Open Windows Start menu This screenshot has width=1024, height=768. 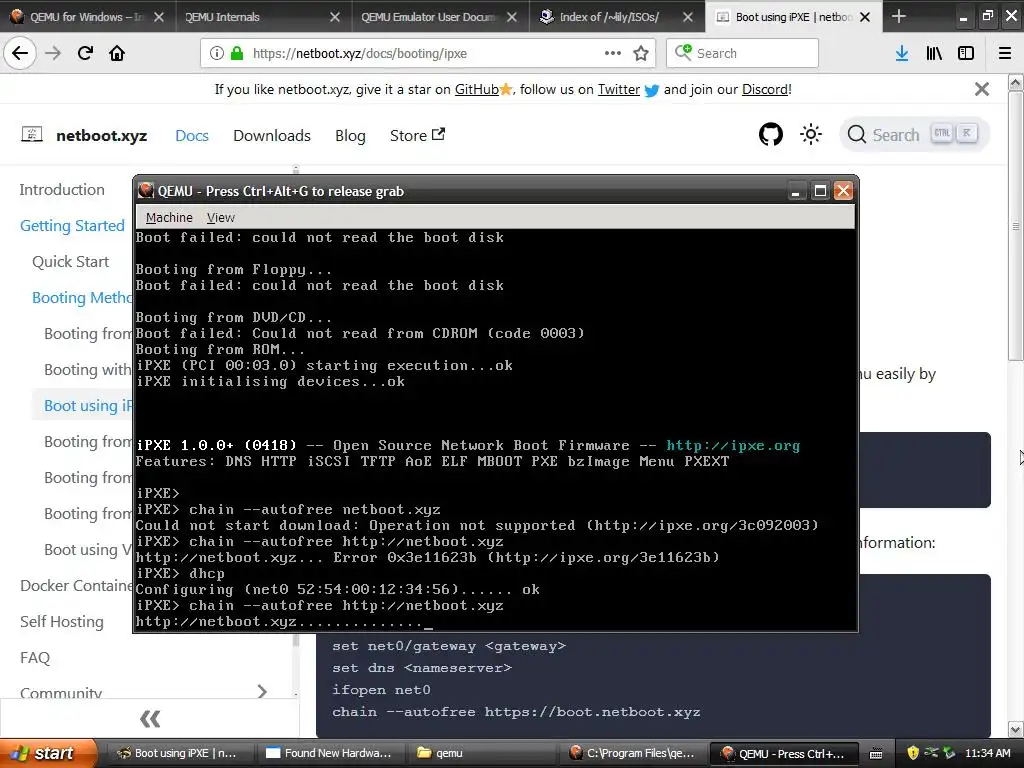[x=47, y=753]
